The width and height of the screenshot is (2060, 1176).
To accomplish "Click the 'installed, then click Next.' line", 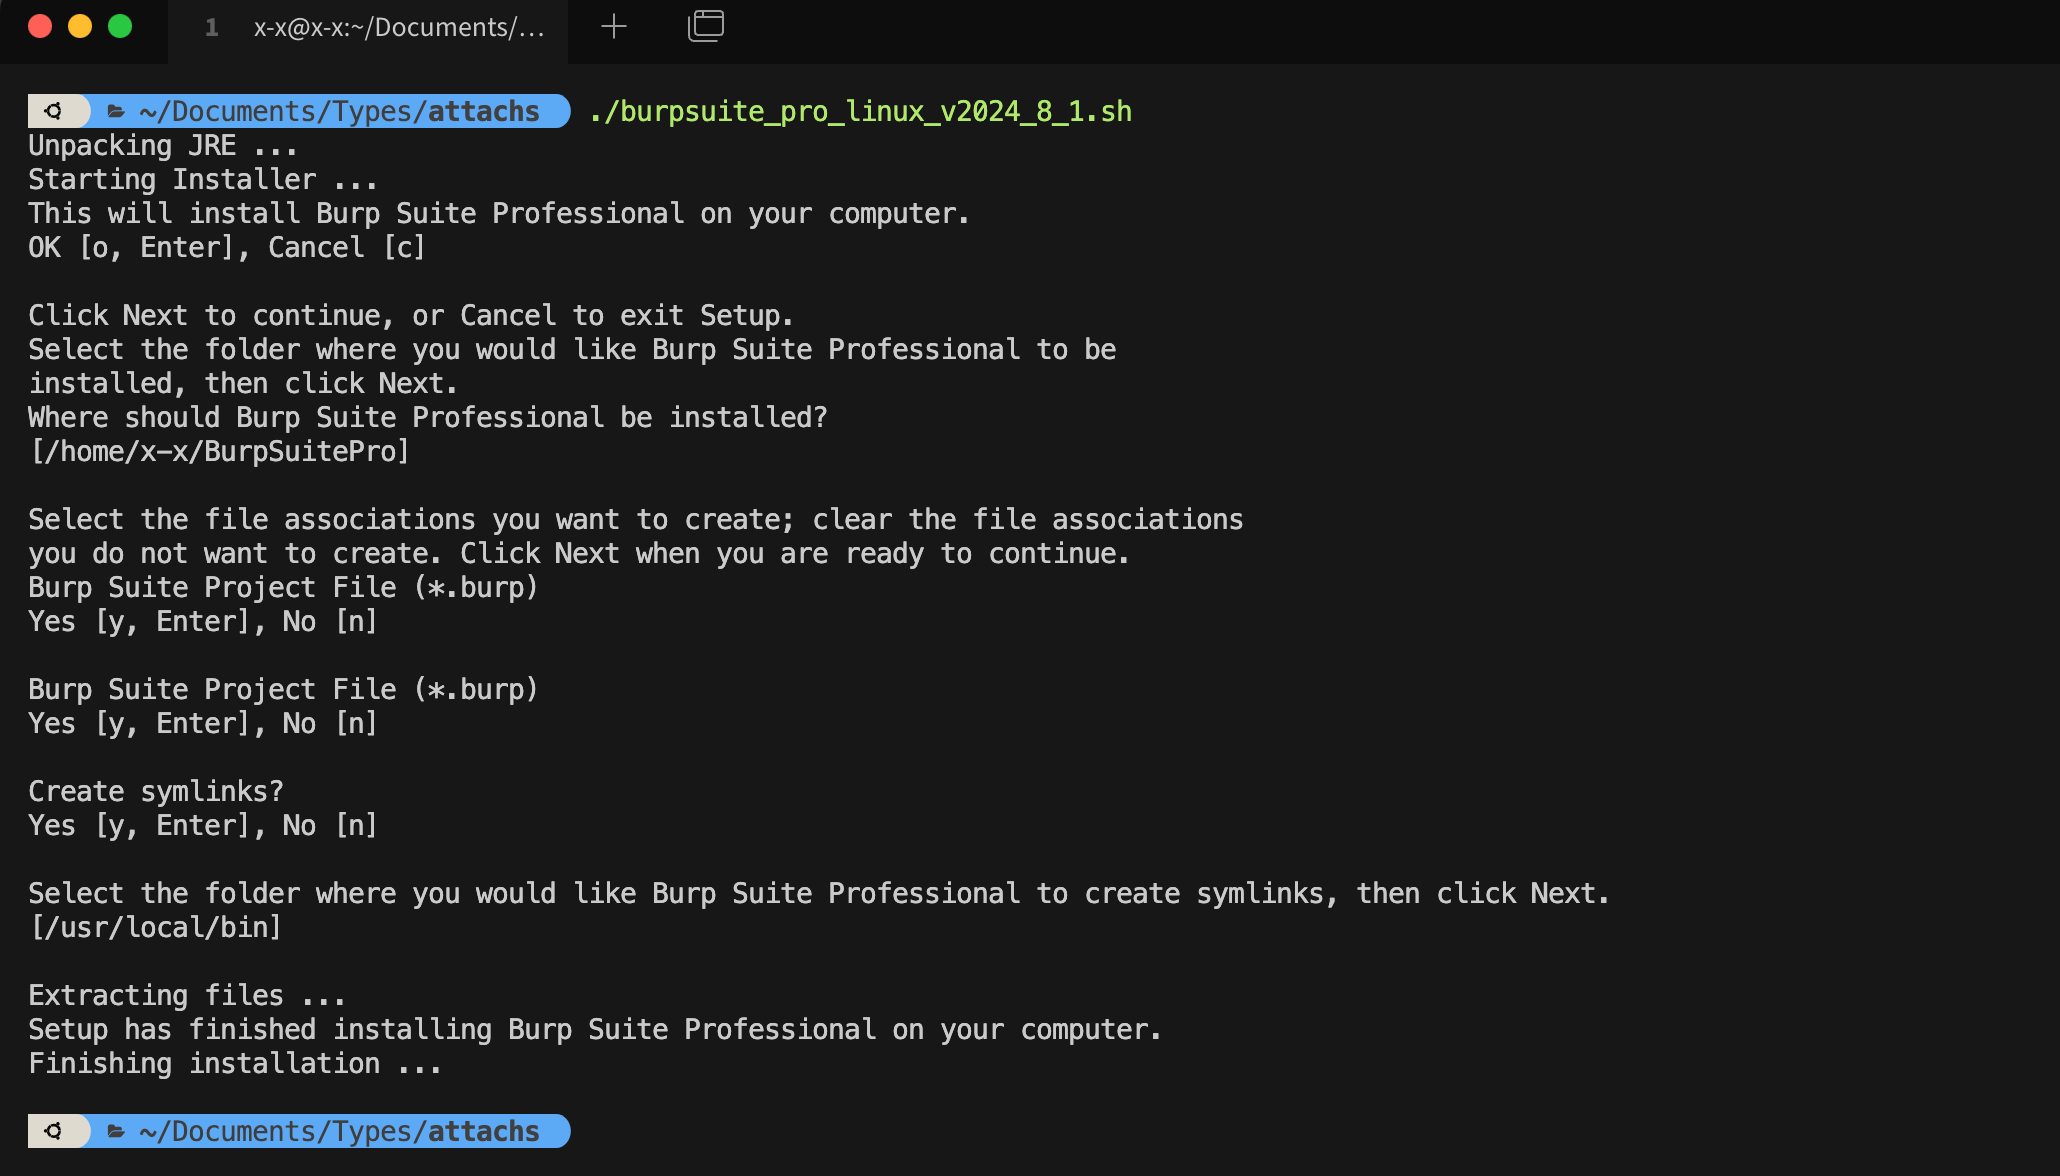I will pos(243,384).
